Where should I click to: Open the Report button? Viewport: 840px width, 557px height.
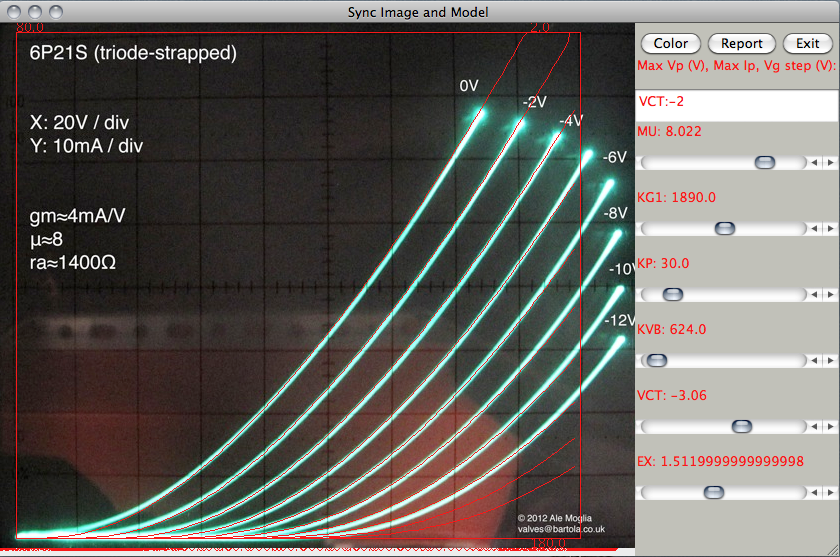coord(741,43)
